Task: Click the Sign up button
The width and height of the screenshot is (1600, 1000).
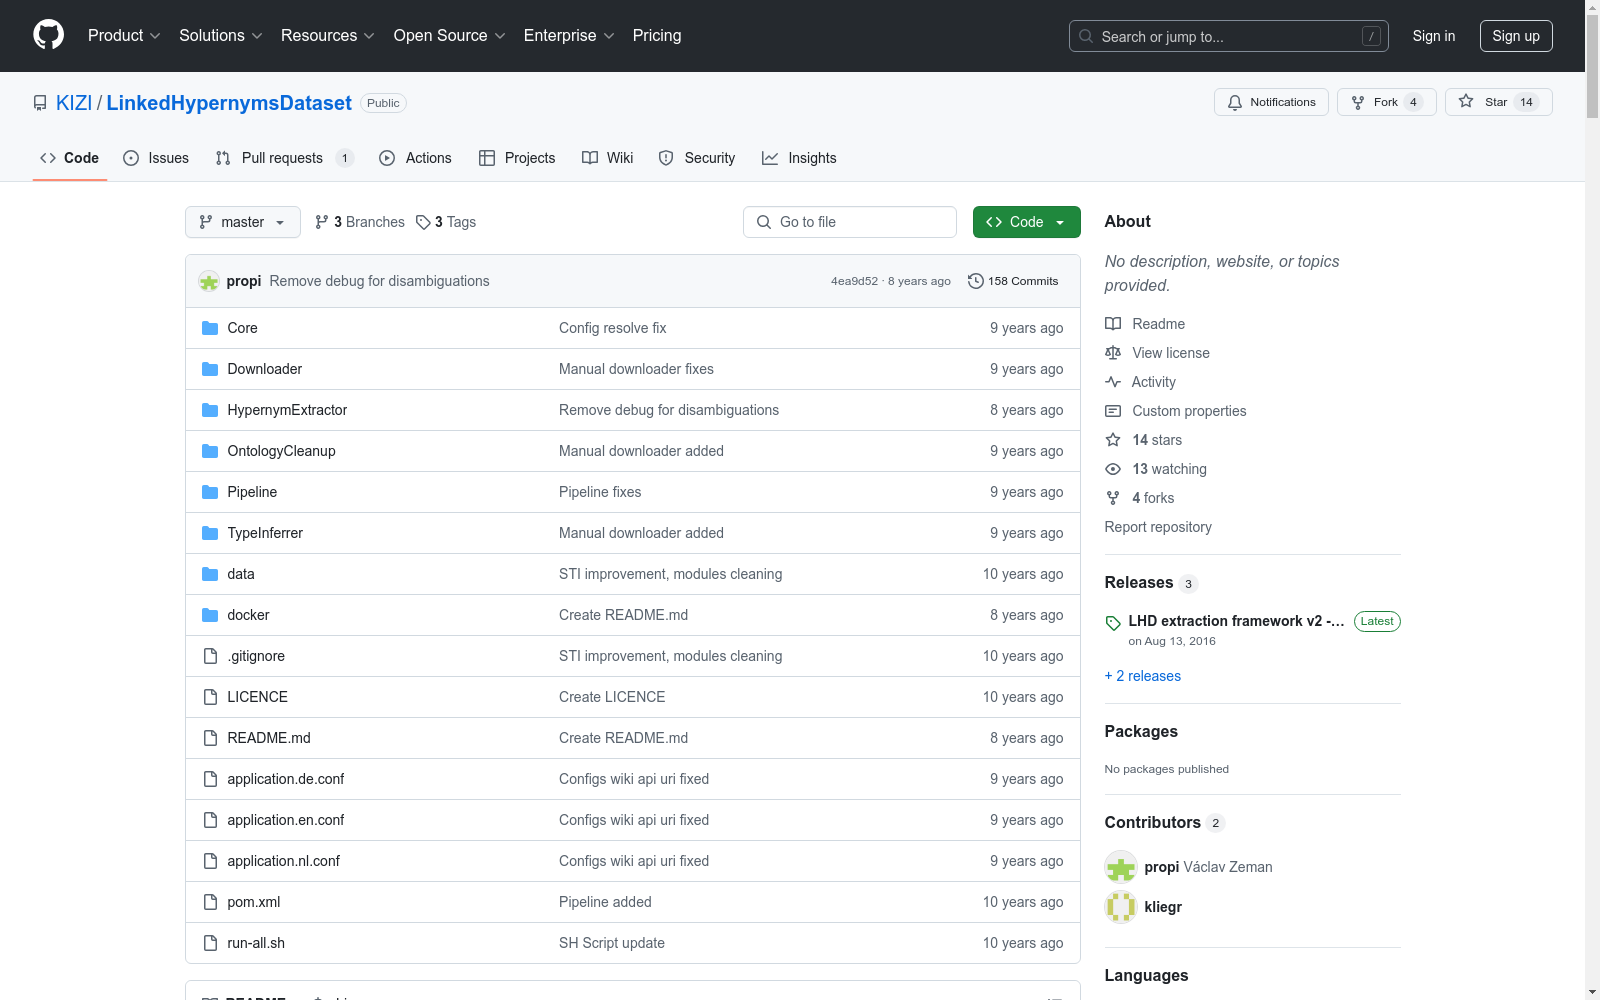Action: (1516, 36)
